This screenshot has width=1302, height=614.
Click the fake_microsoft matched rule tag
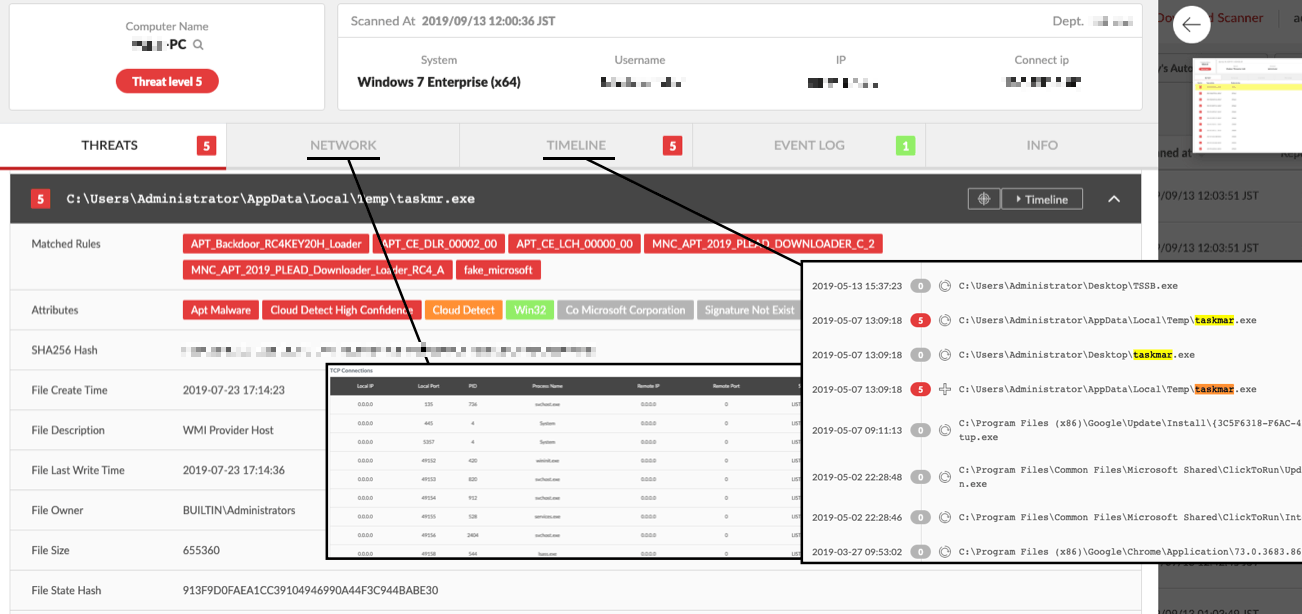click(x=498, y=270)
